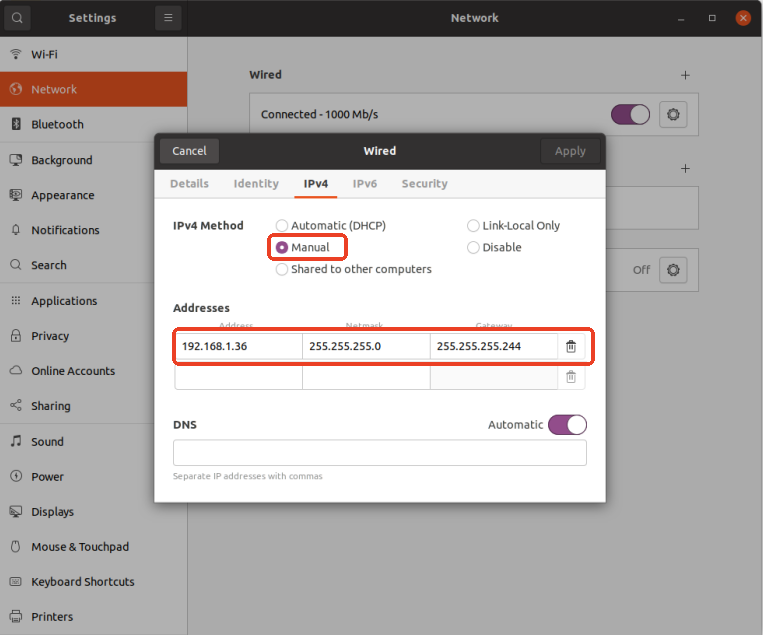
Task: Select the Link-Local Only option
Action: [473, 226]
